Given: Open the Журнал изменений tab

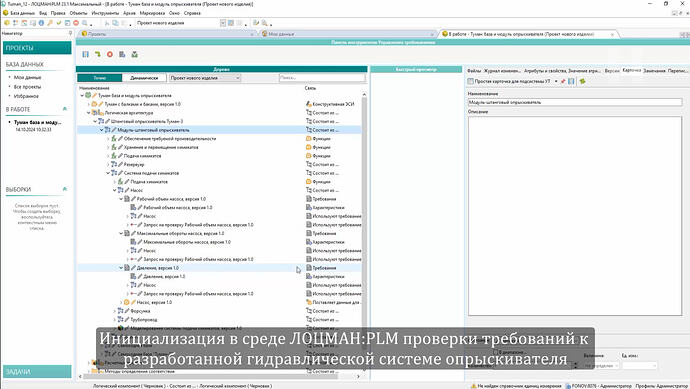Looking at the screenshot, I should click(502, 71).
